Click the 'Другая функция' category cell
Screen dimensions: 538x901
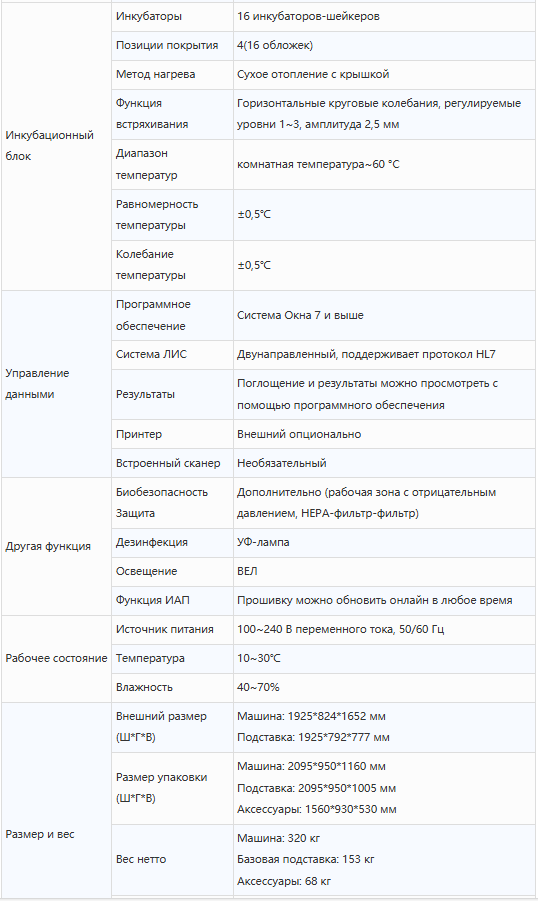pyautogui.click(x=56, y=546)
